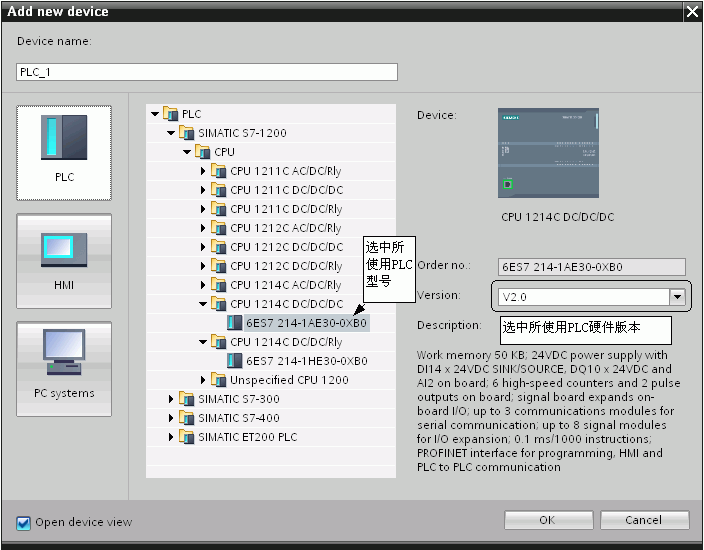
Task: Click the SIMATIC ET200 PLC folder icon
Action: (186, 437)
